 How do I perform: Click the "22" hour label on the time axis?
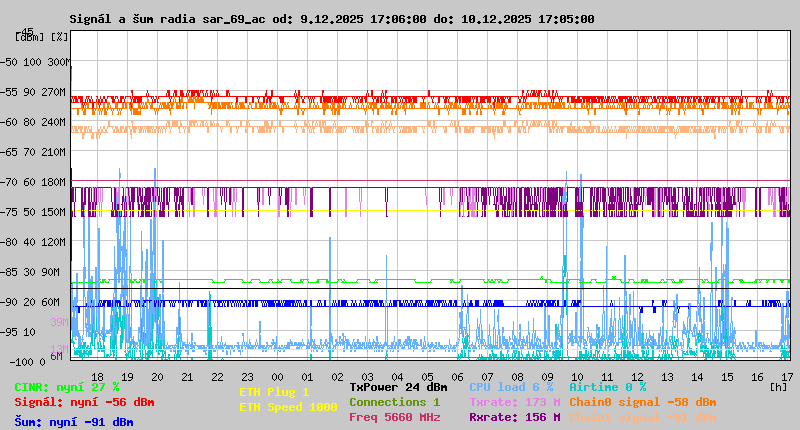217,377
